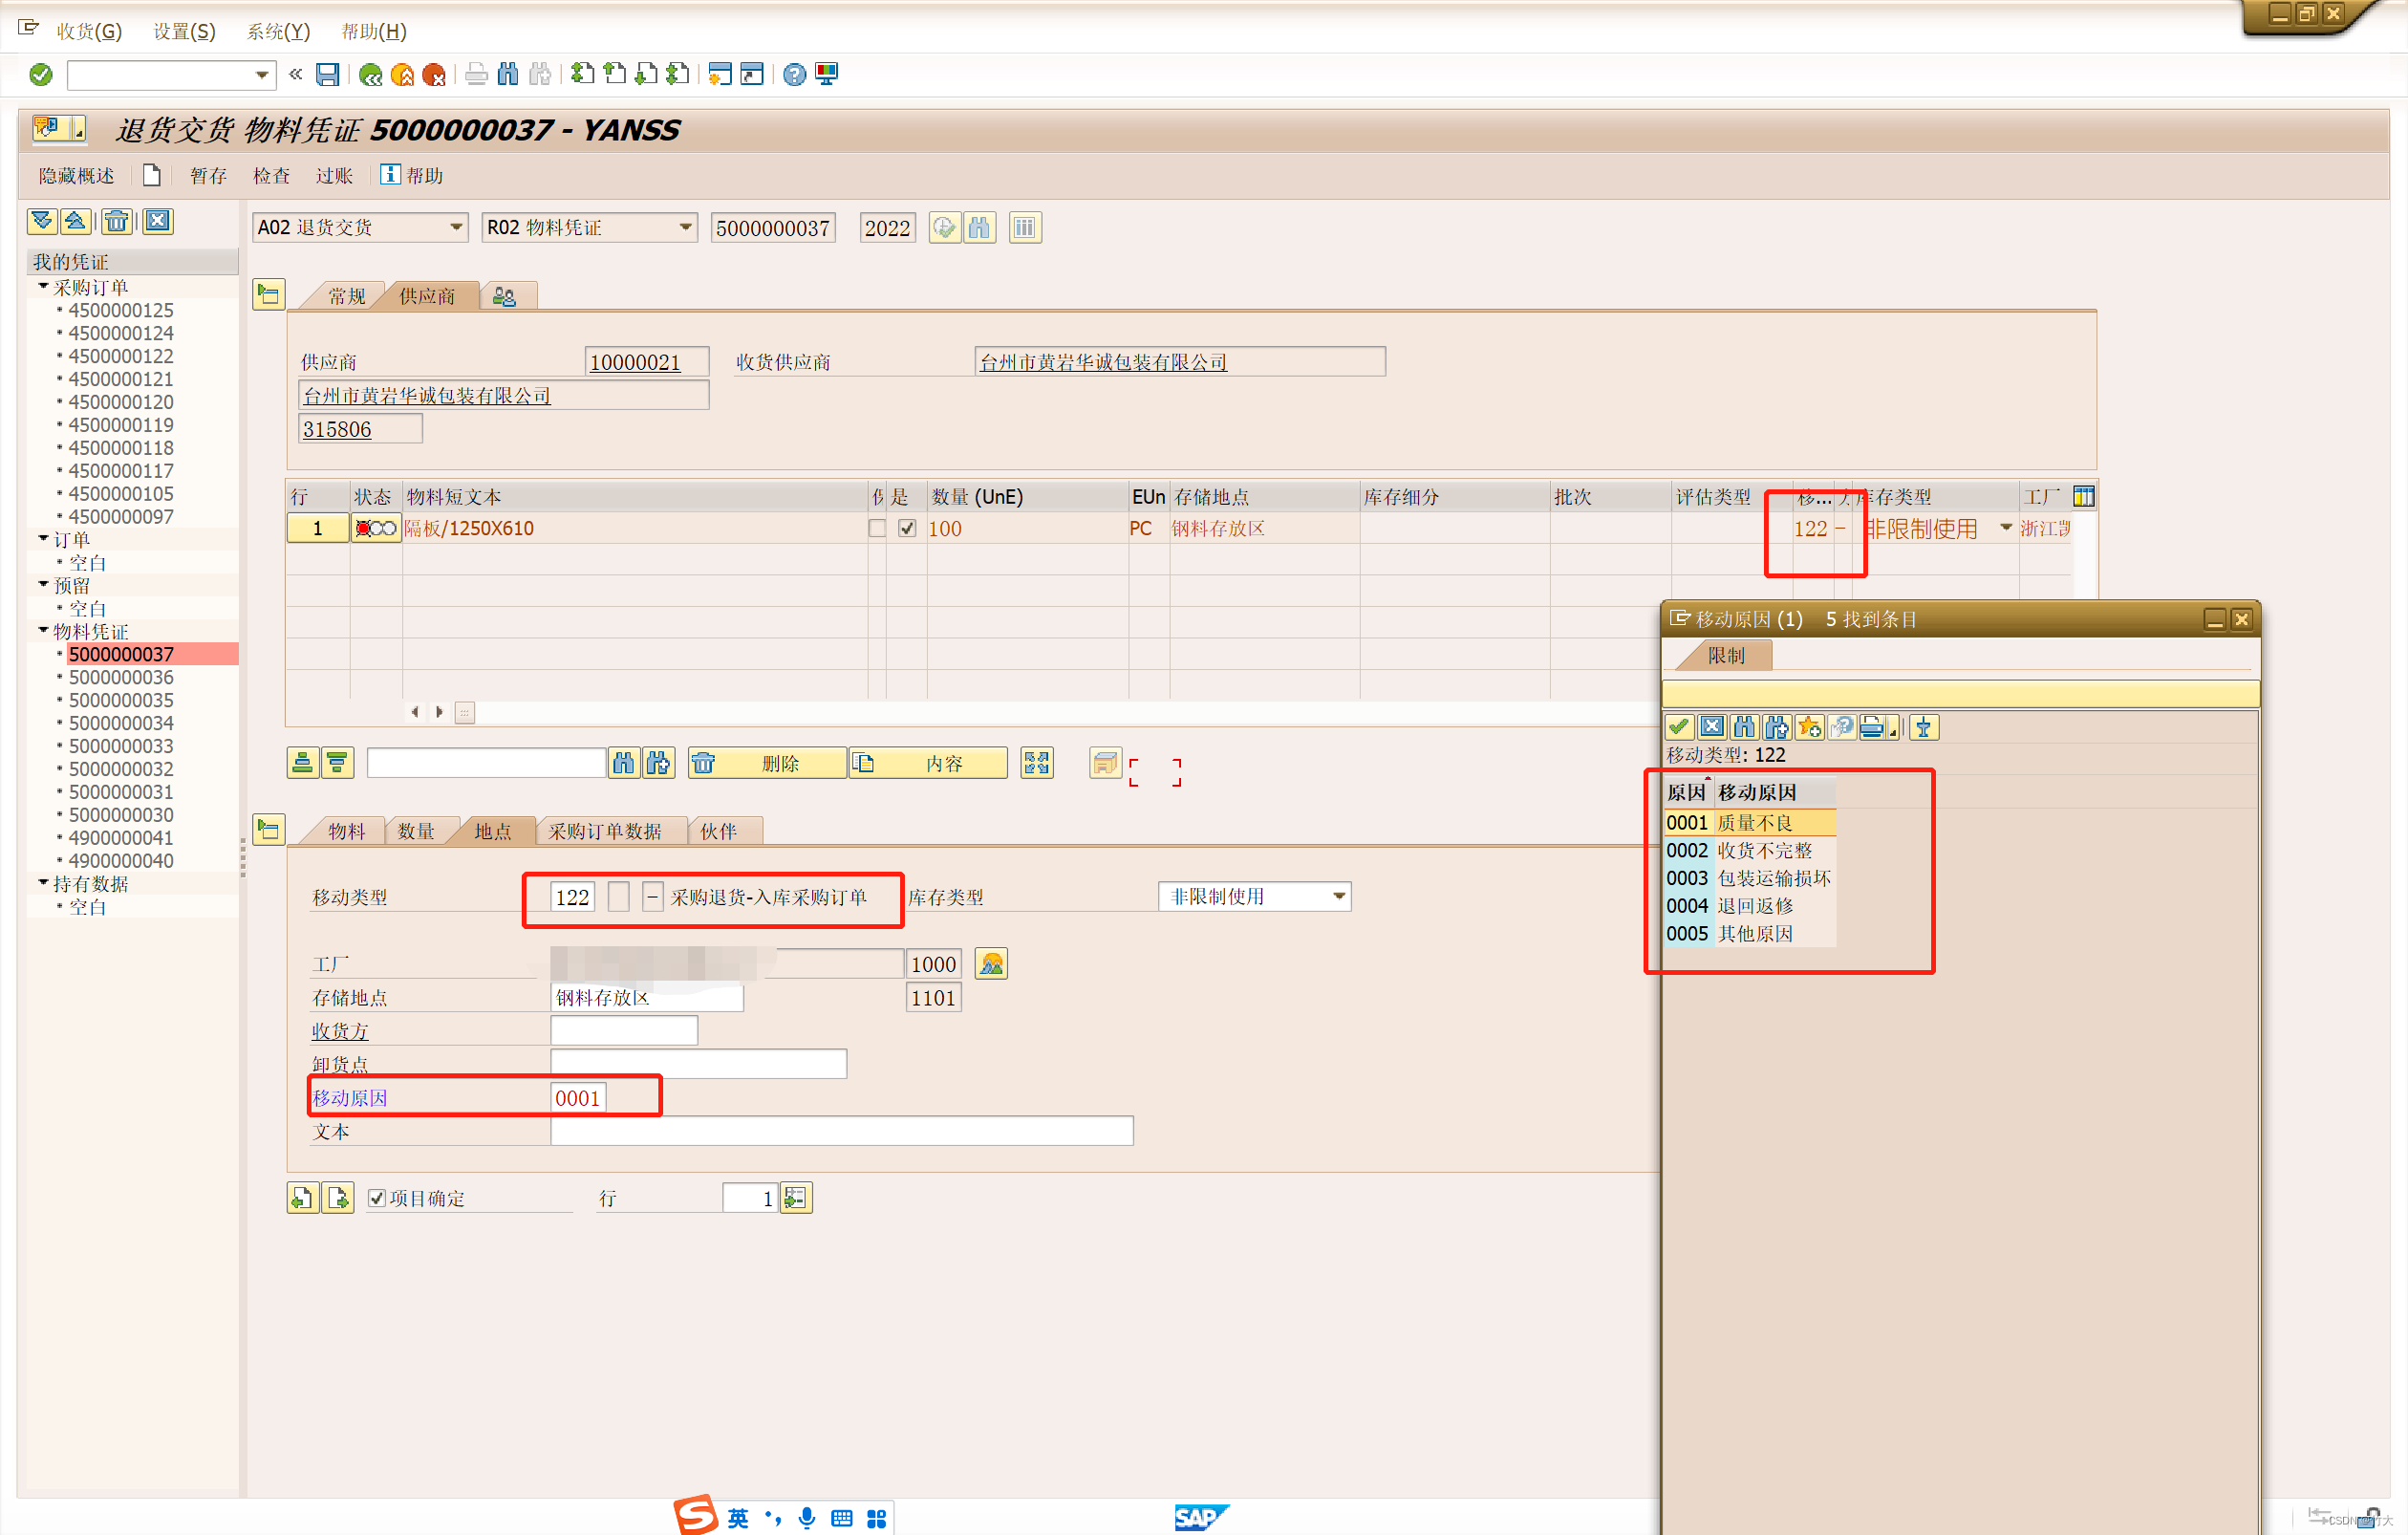The height and width of the screenshot is (1535, 2408).
Task: Open the 收货(G) menu
Action: (x=89, y=31)
